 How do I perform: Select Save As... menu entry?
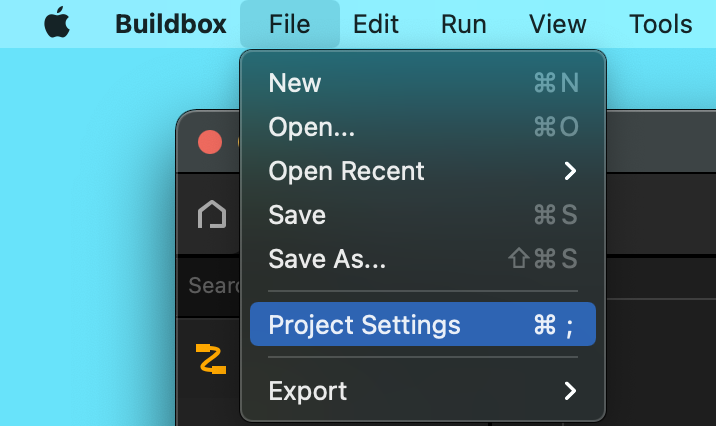(x=423, y=259)
